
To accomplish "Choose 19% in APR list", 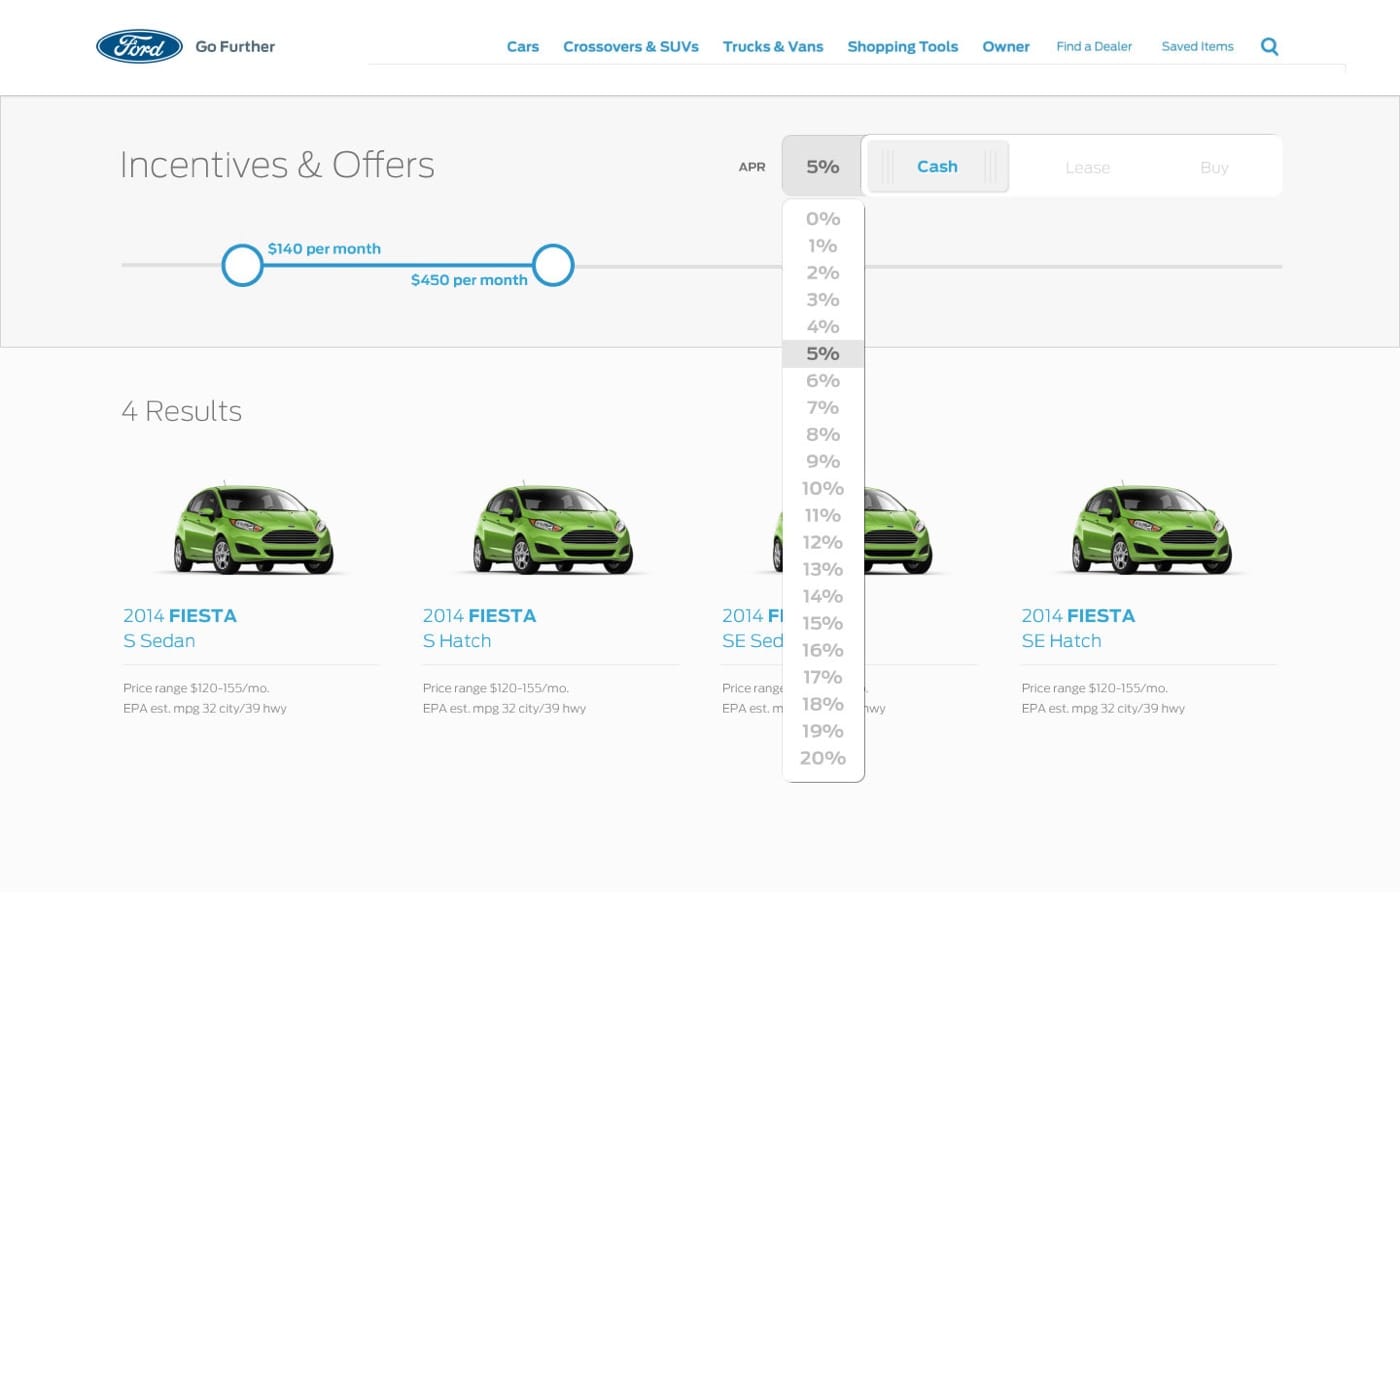I will [823, 731].
